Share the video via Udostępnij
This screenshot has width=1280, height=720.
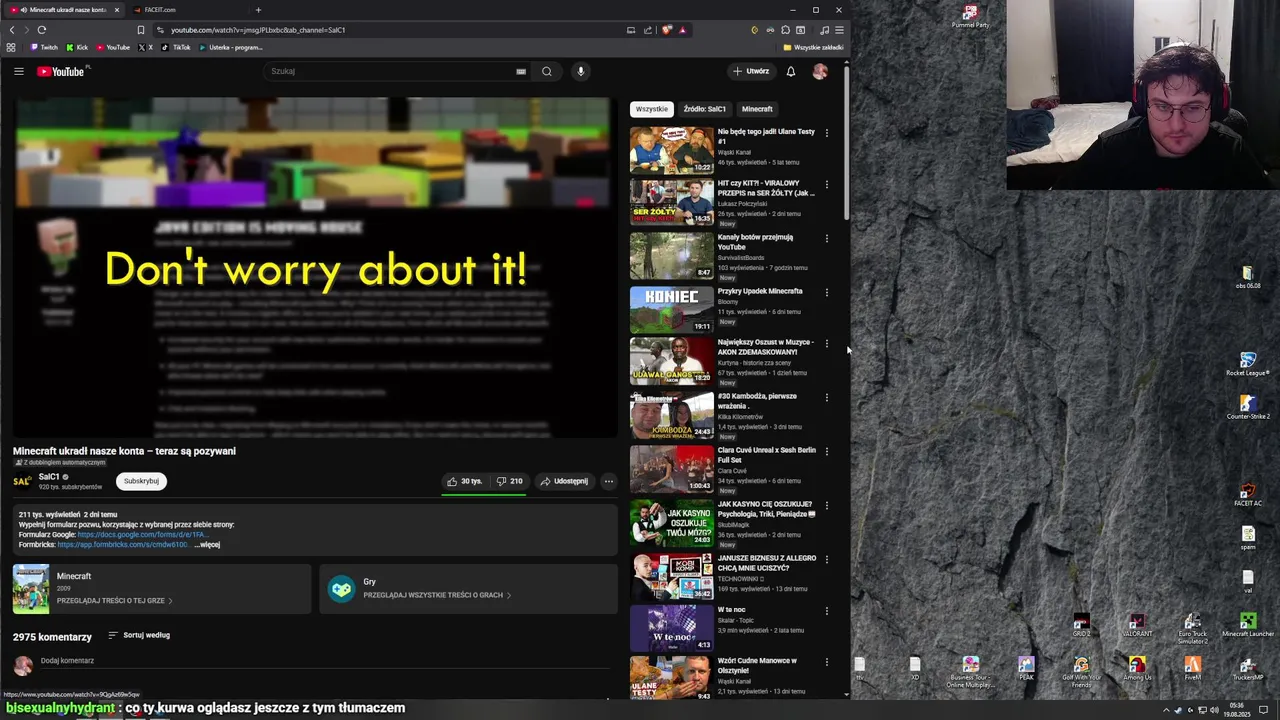point(564,481)
